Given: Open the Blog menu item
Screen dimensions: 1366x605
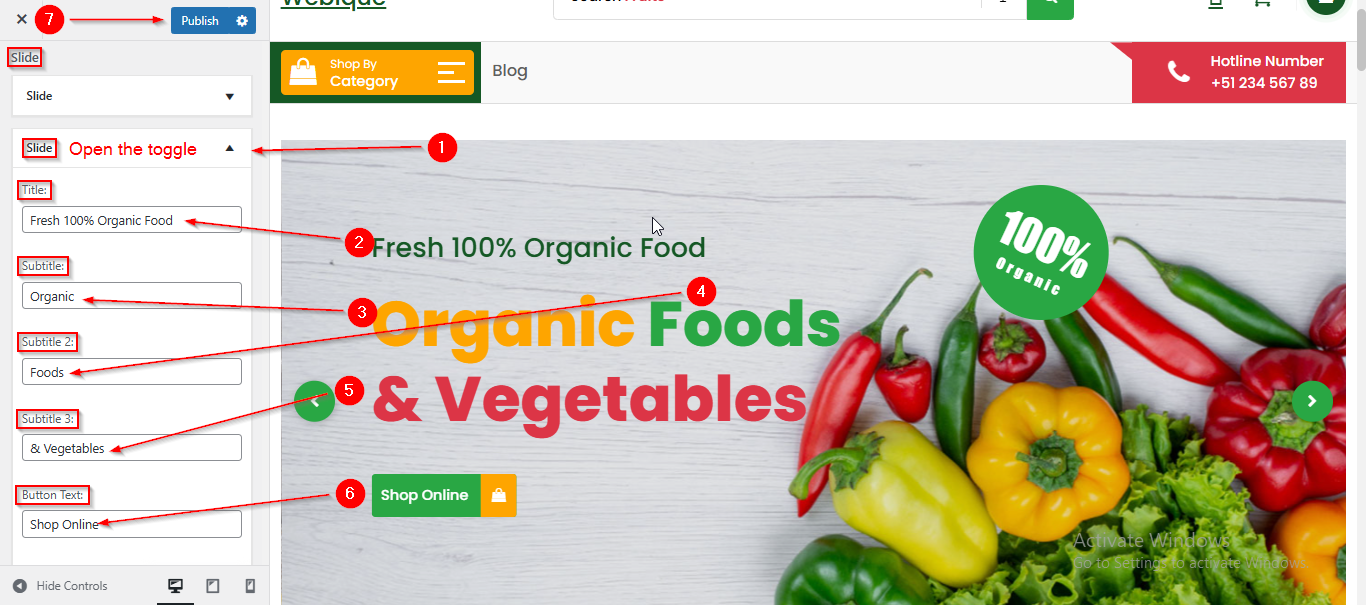Looking at the screenshot, I should click(x=510, y=71).
